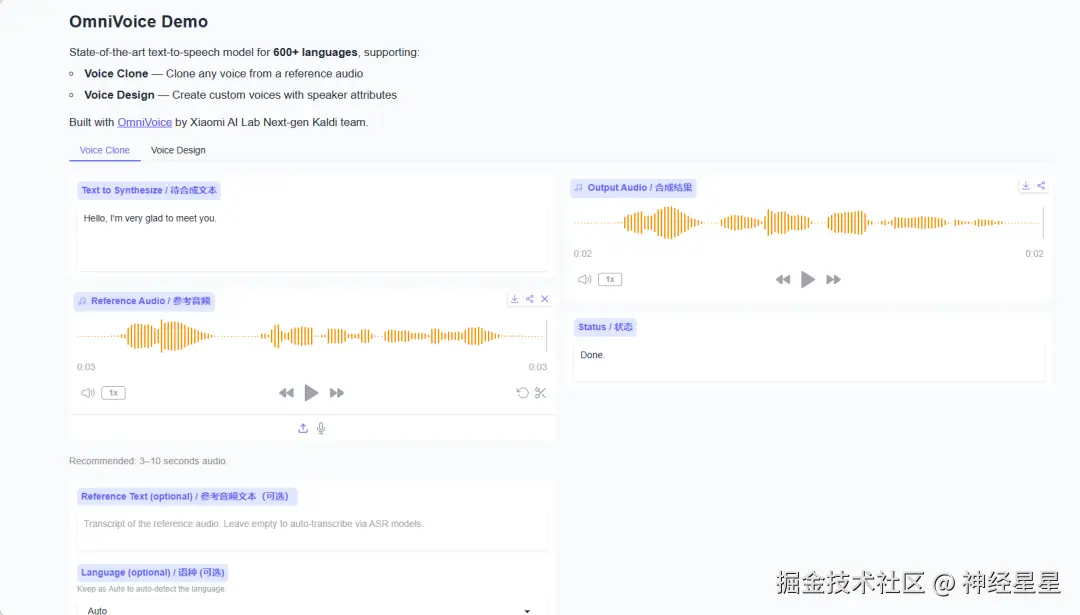This screenshot has width=1080, height=615.
Task: Undo Reference Audio edits
Action: (x=523, y=393)
